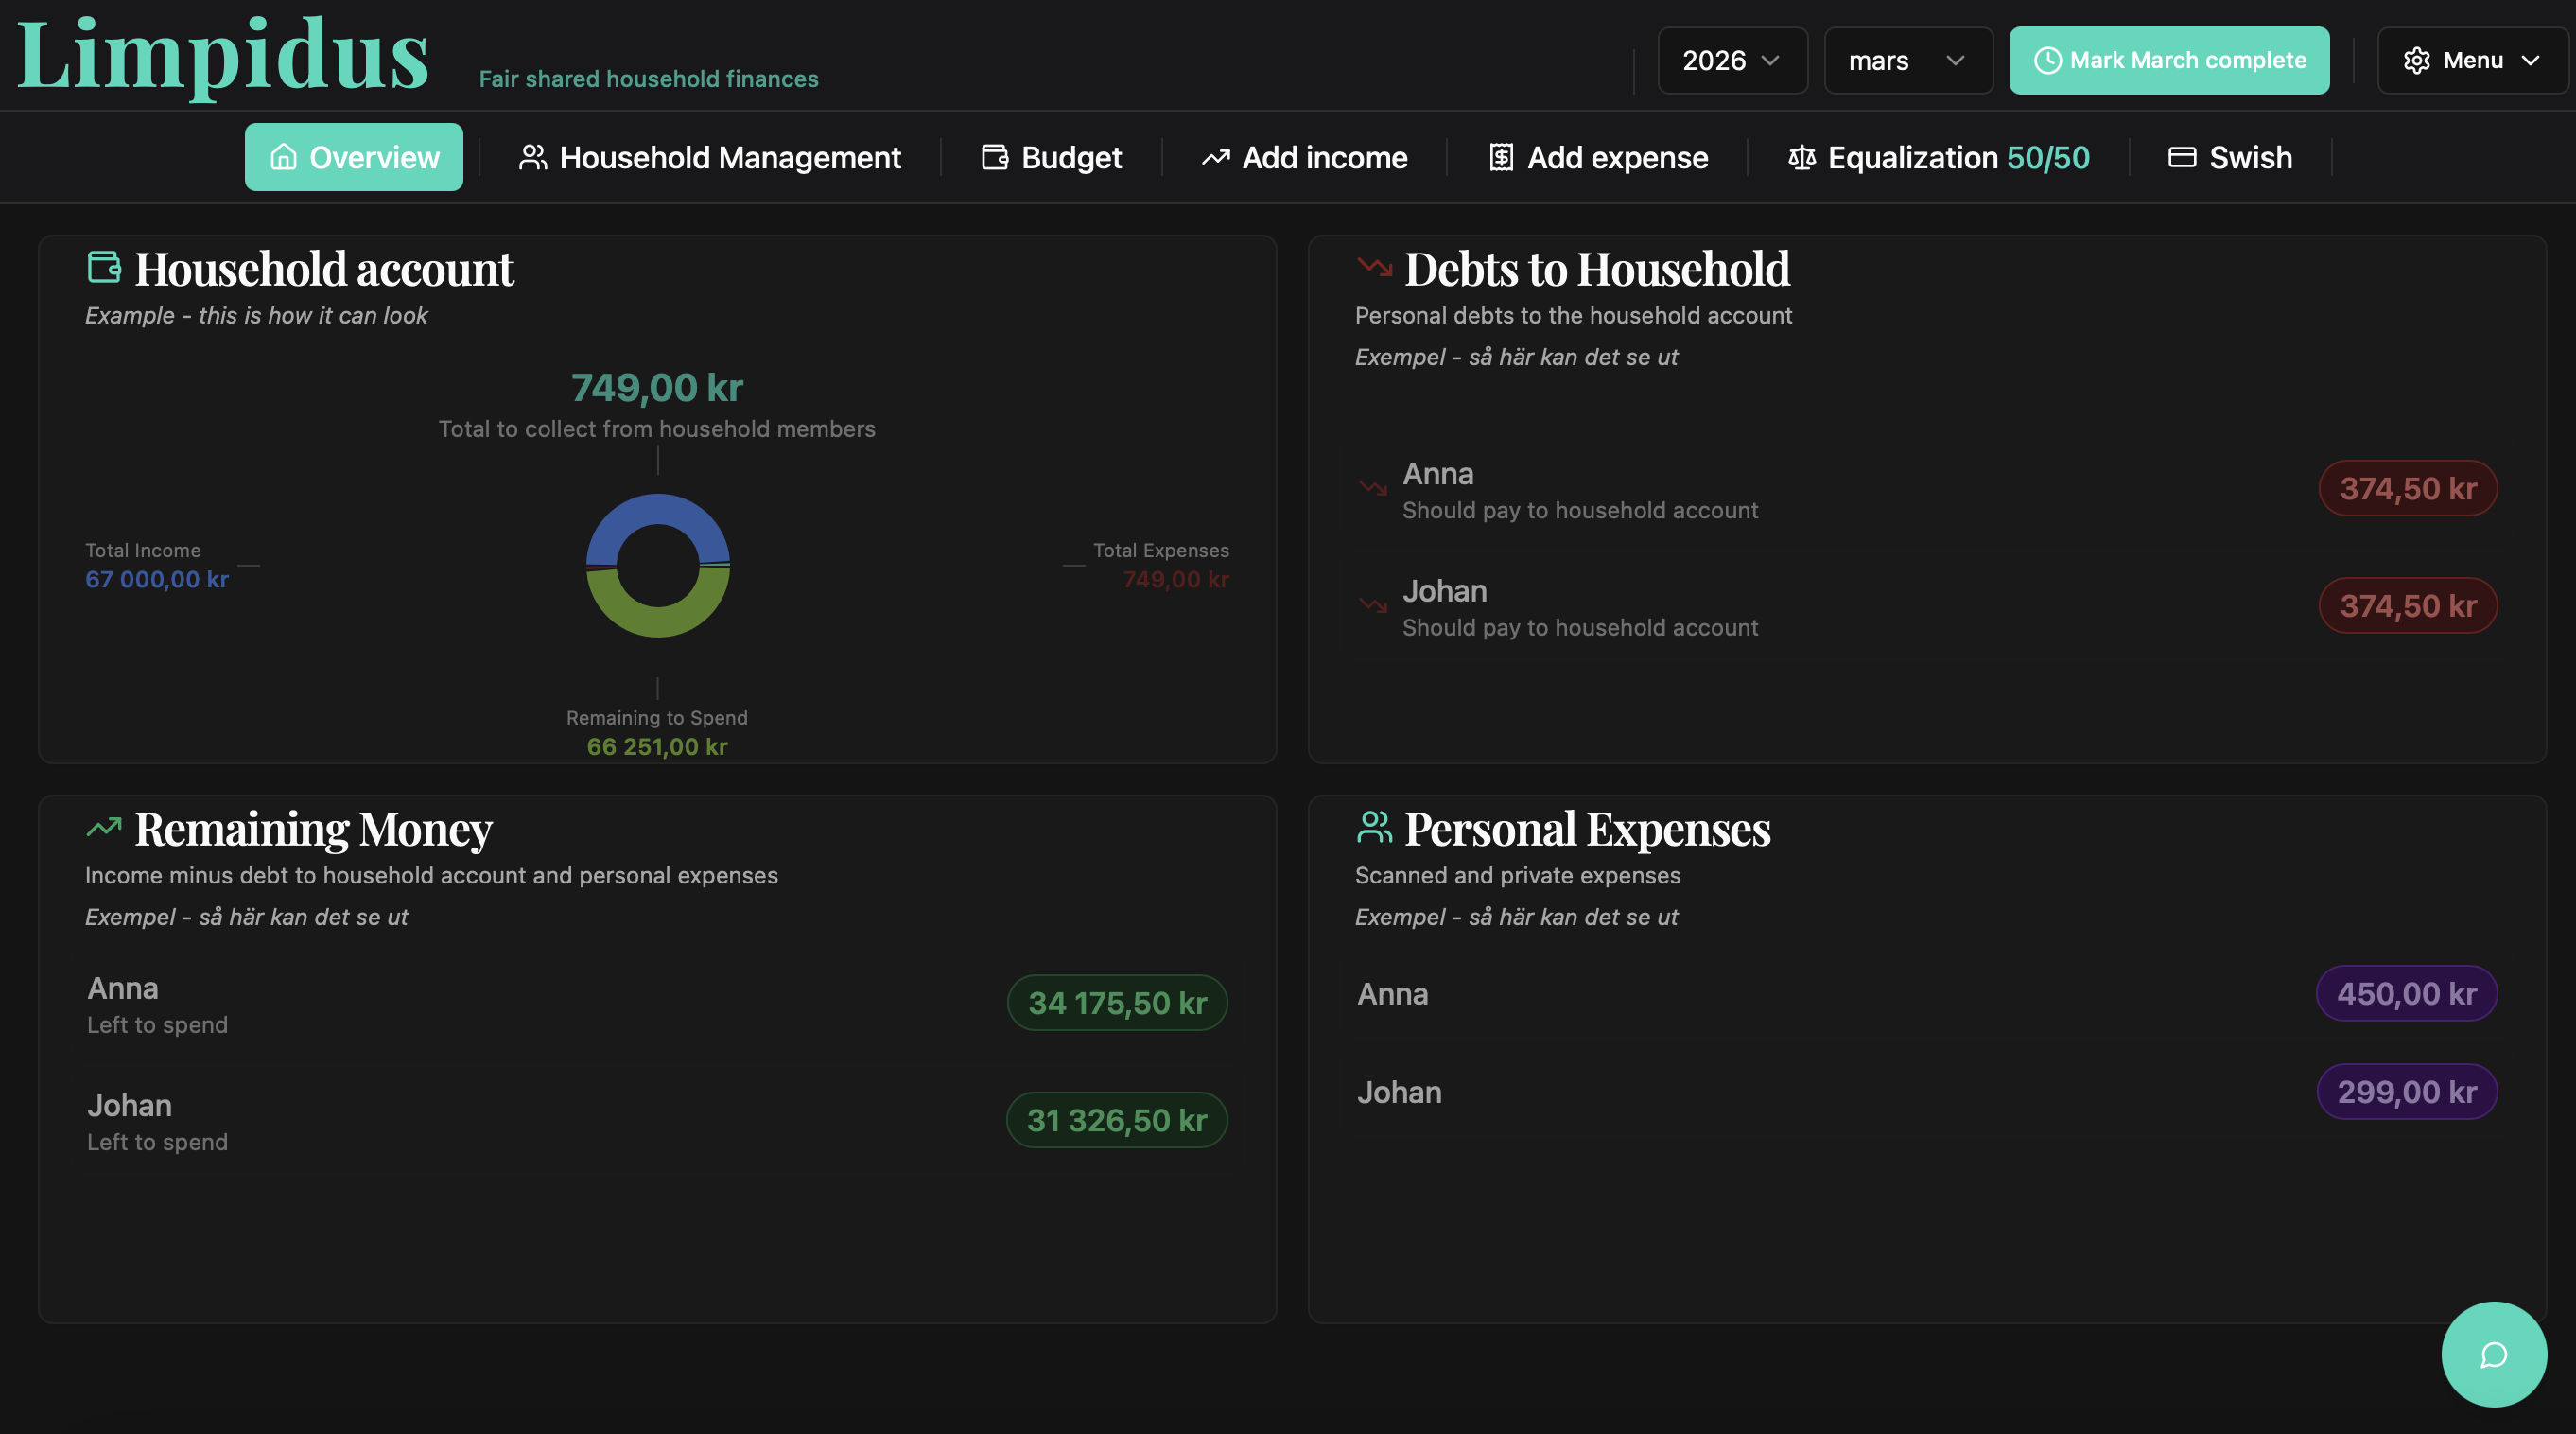Open the 2026 year dropdown

pyautogui.click(x=1732, y=60)
